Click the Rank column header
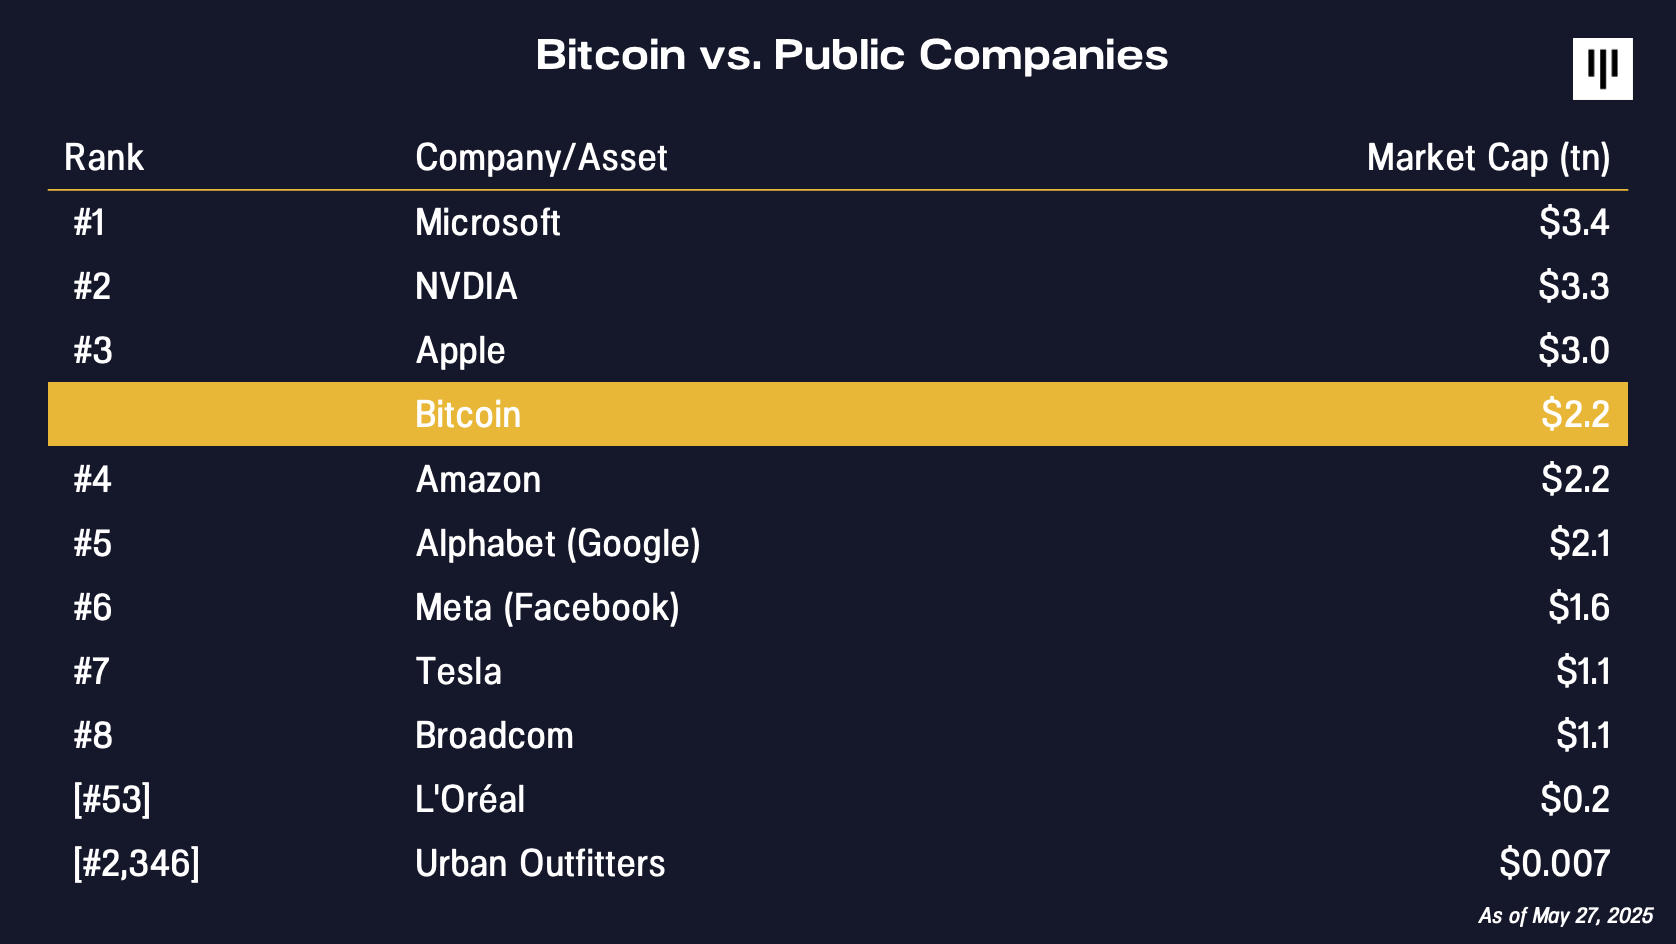 (104, 158)
